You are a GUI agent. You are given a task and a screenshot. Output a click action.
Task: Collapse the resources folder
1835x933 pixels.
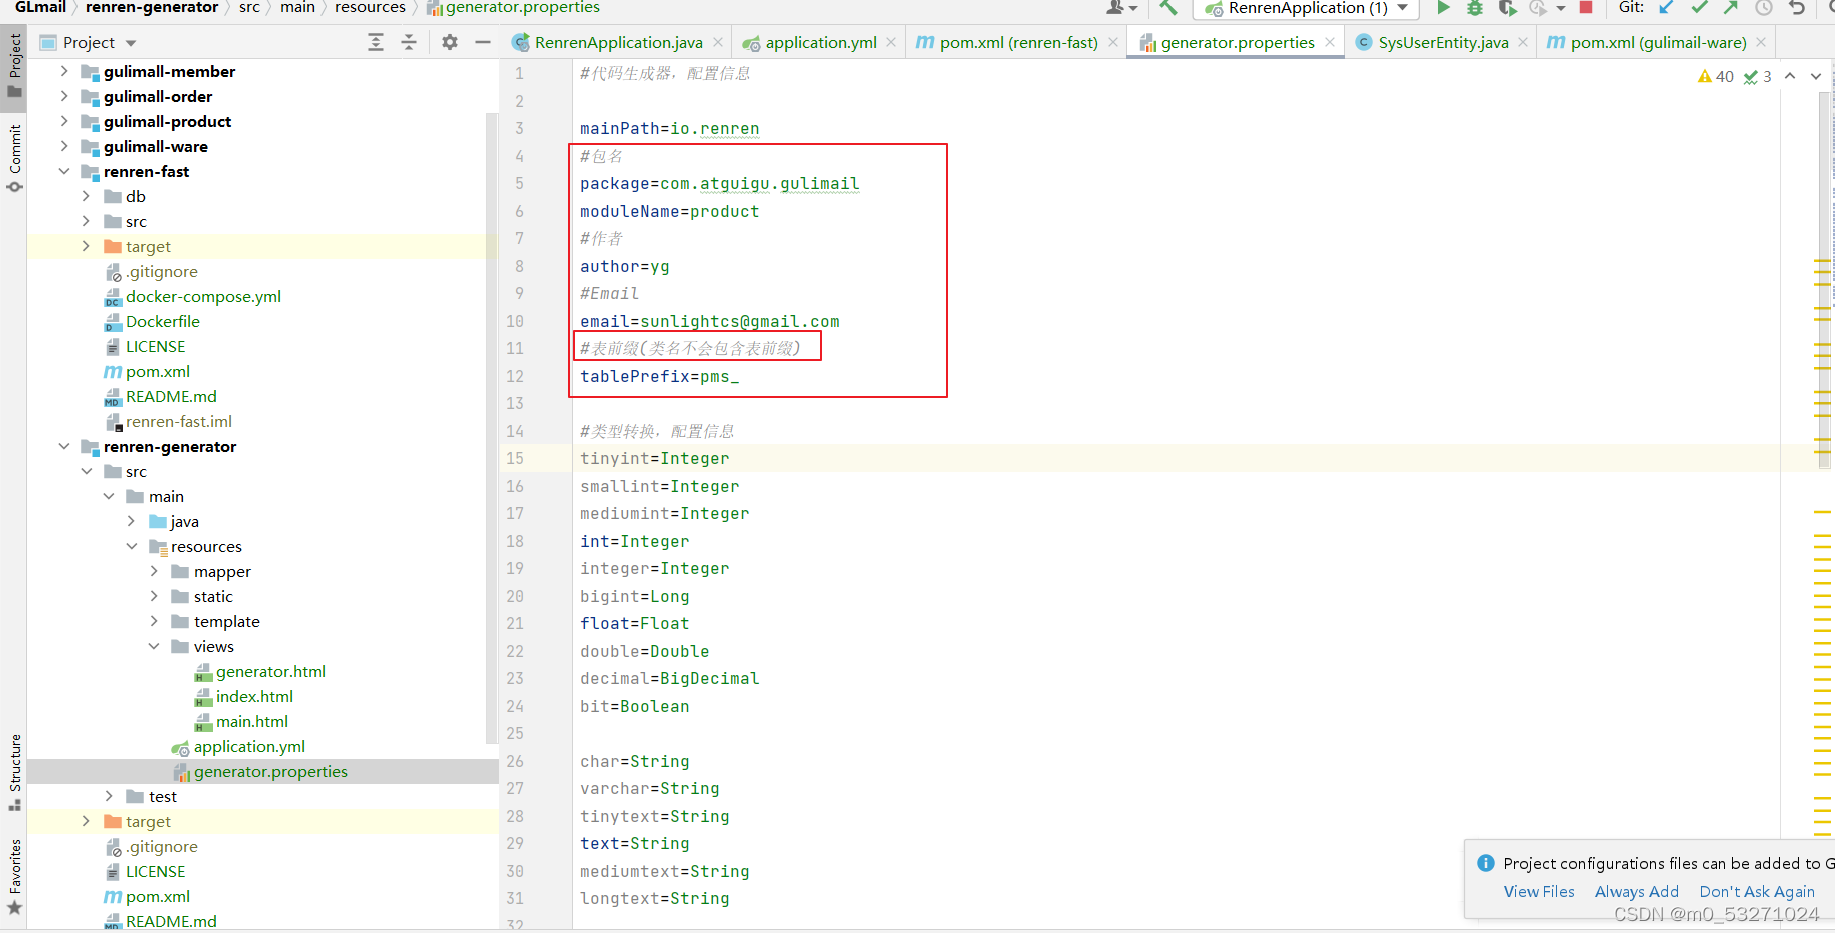tap(132, 546)
